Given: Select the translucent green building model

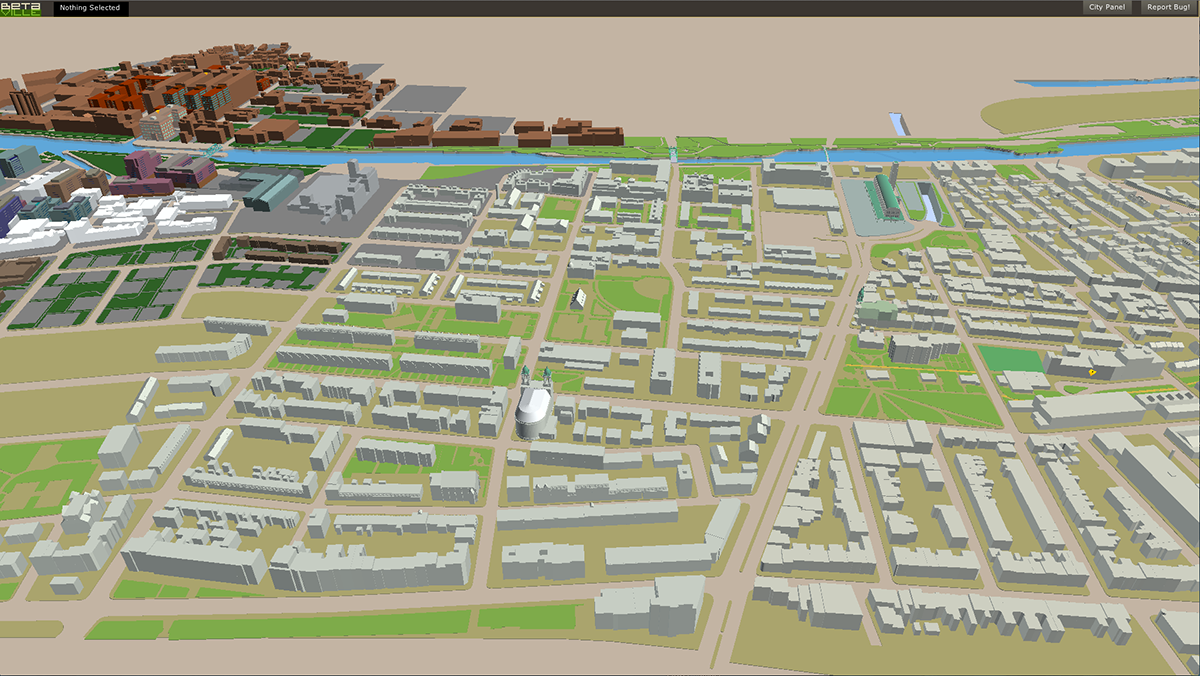Looking at the screenshot, I should [879, 313].
